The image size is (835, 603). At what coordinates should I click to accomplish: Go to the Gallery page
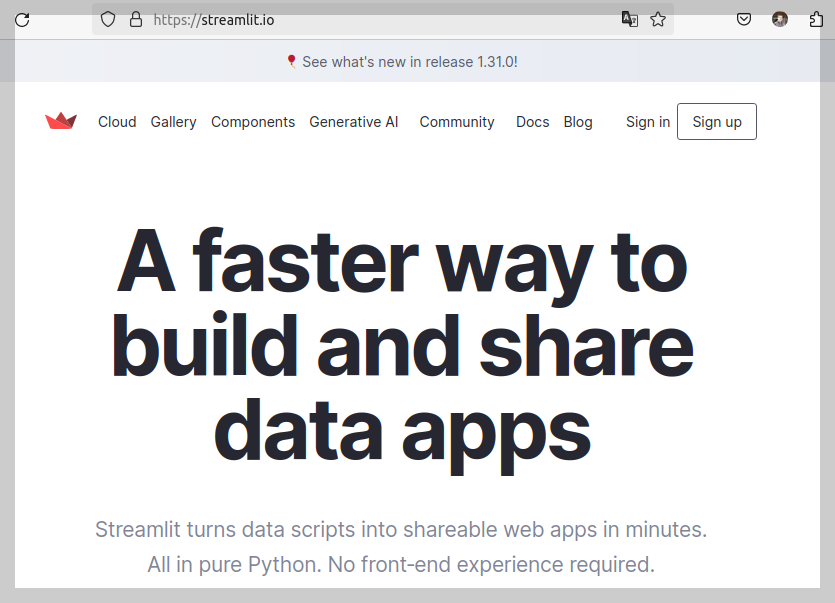point(174,122)
